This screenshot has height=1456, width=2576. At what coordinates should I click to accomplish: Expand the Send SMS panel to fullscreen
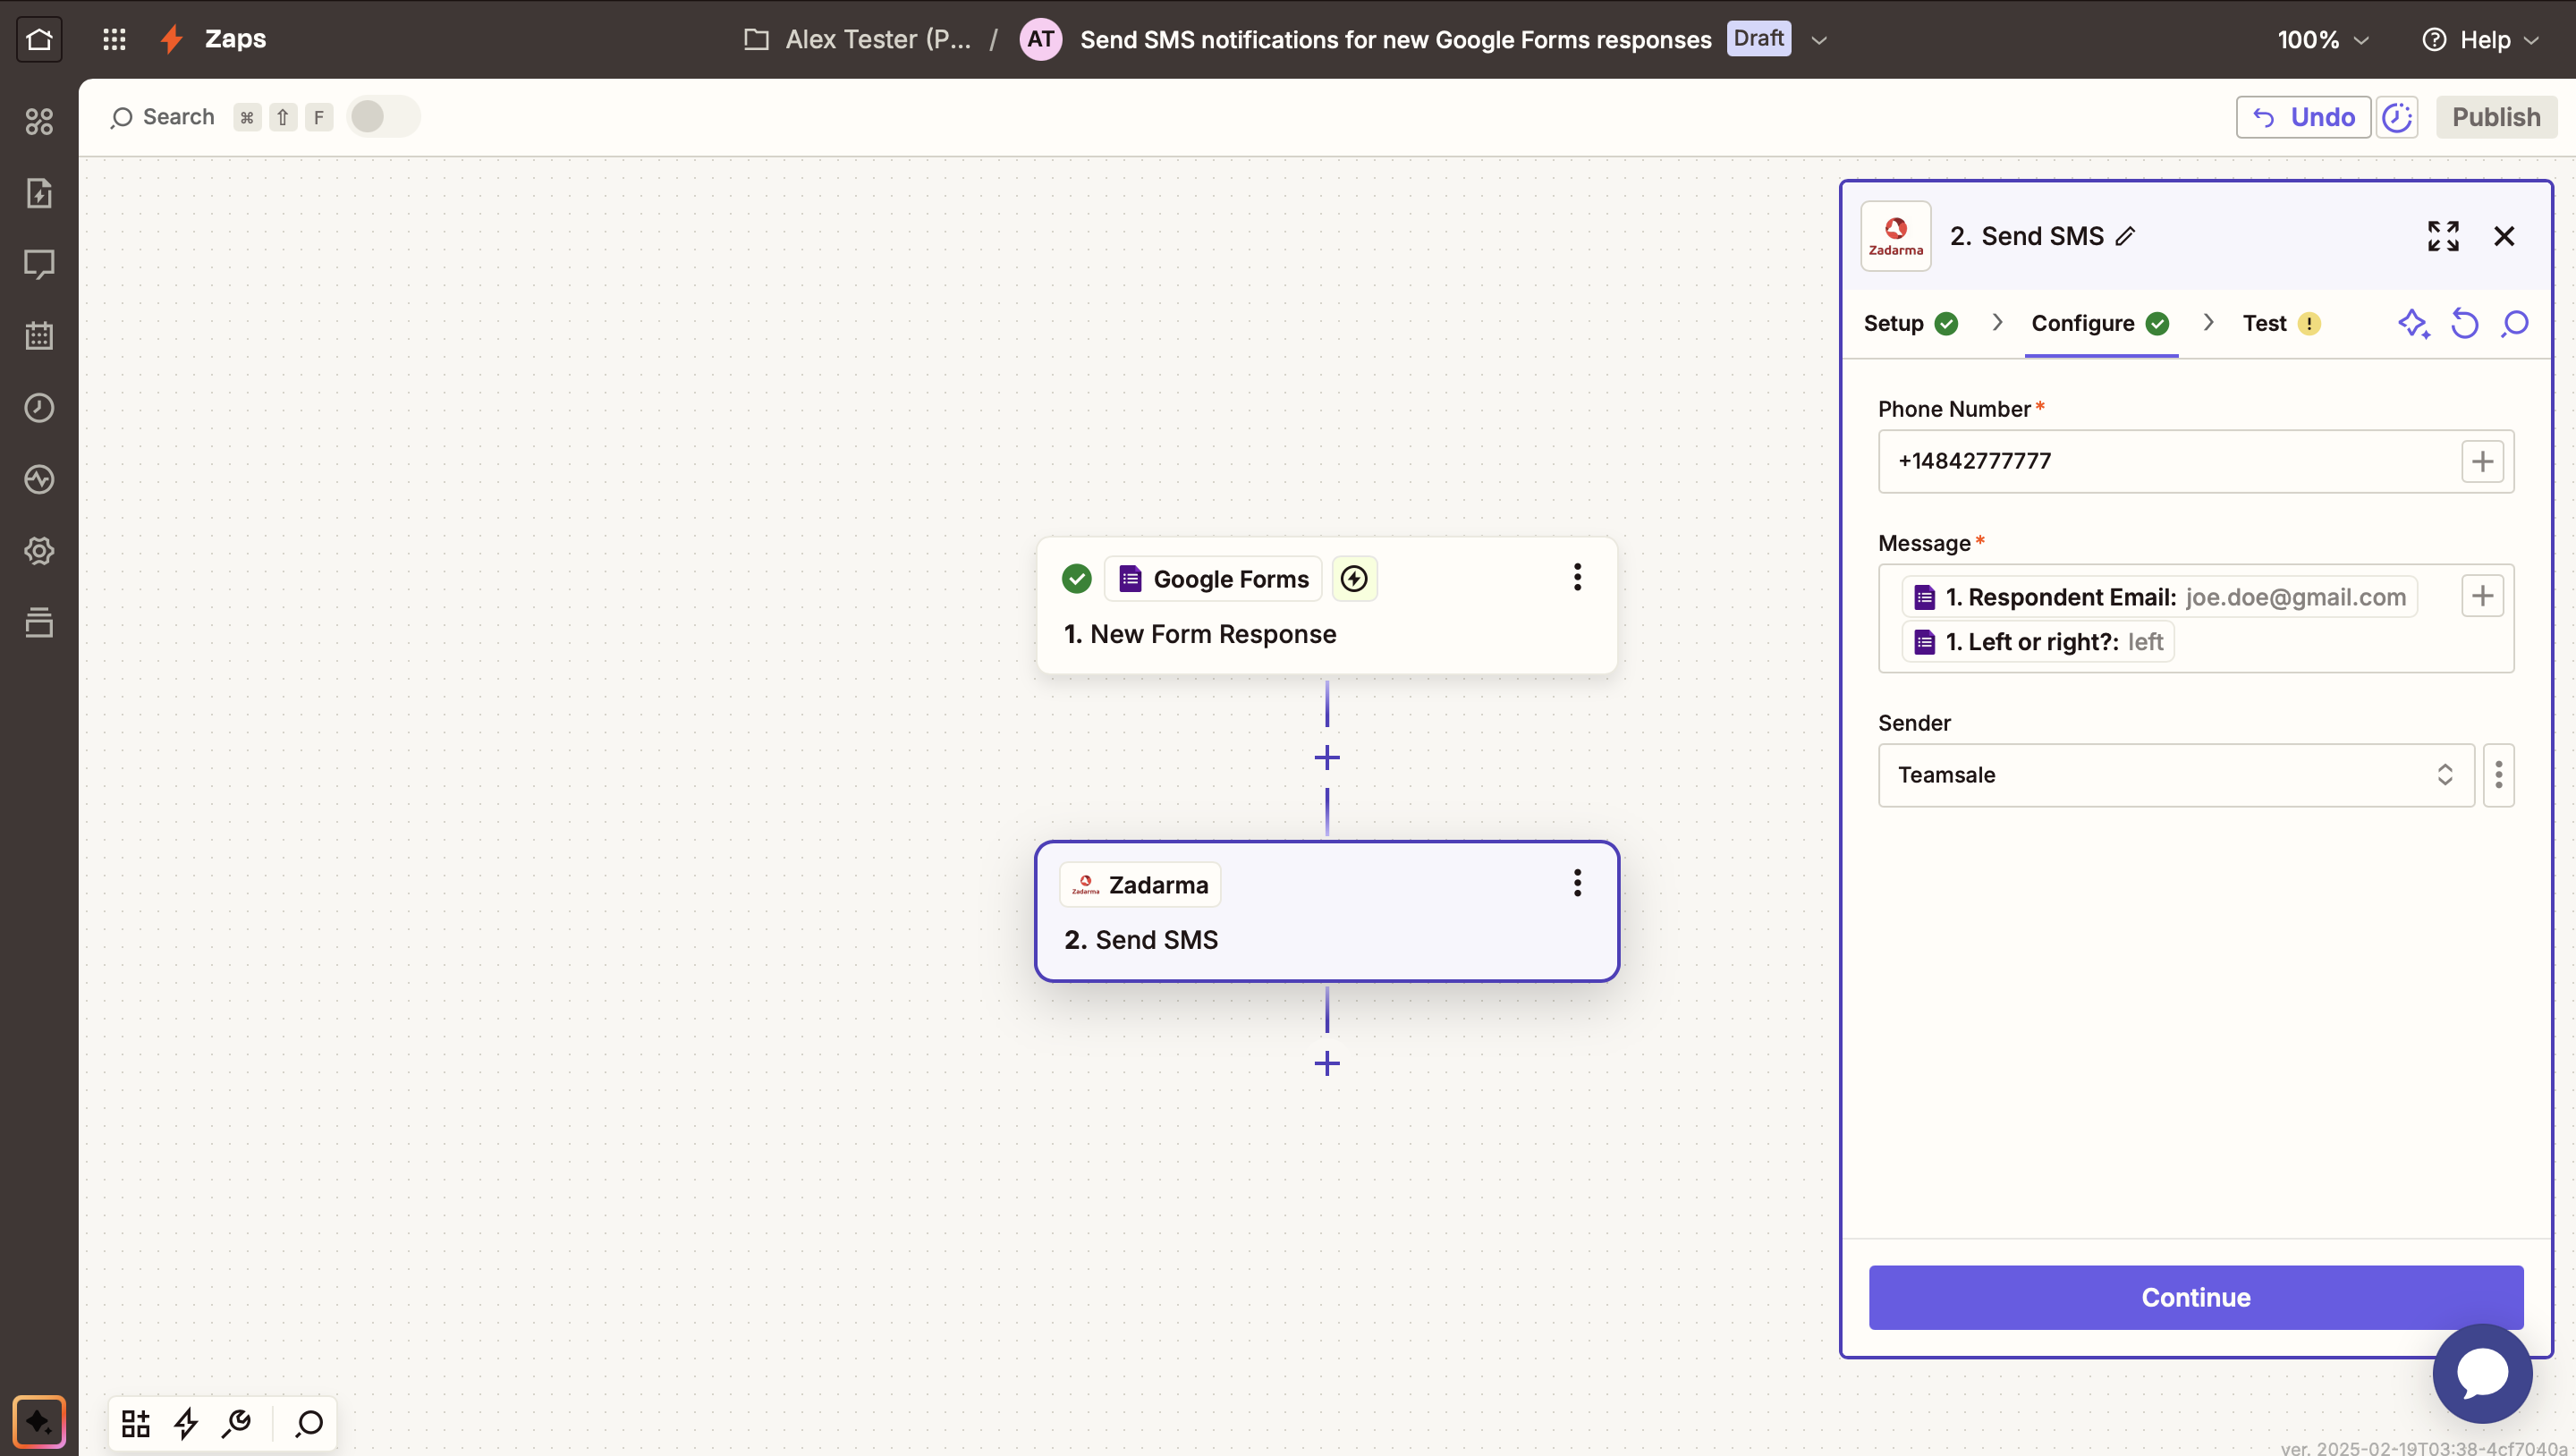point(2442,236)
